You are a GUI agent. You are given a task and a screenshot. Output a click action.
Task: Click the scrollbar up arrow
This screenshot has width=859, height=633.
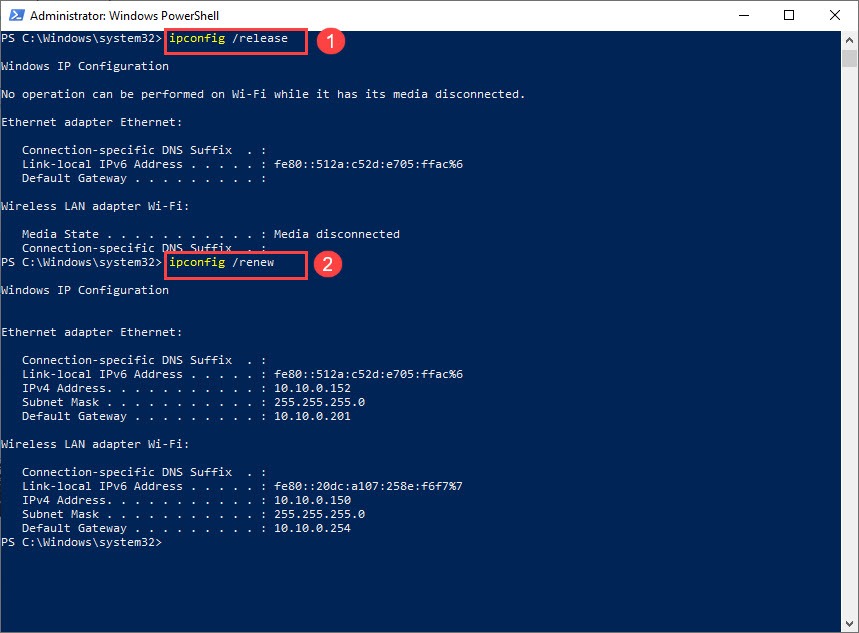pos(849,40)
